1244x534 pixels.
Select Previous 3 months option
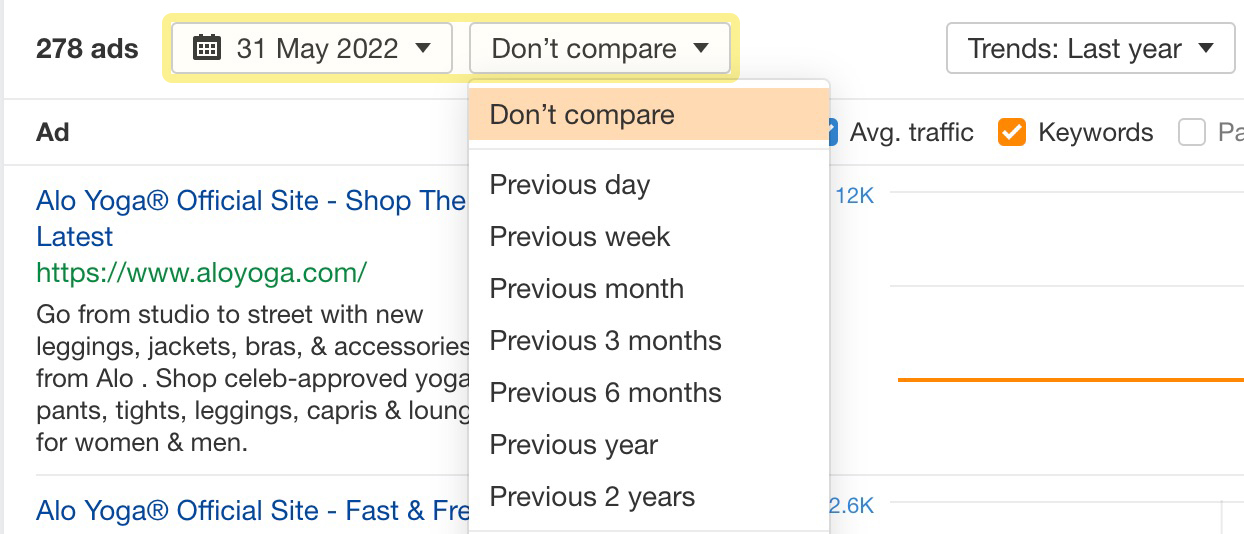pyautogui.click(x=605, y=341)
